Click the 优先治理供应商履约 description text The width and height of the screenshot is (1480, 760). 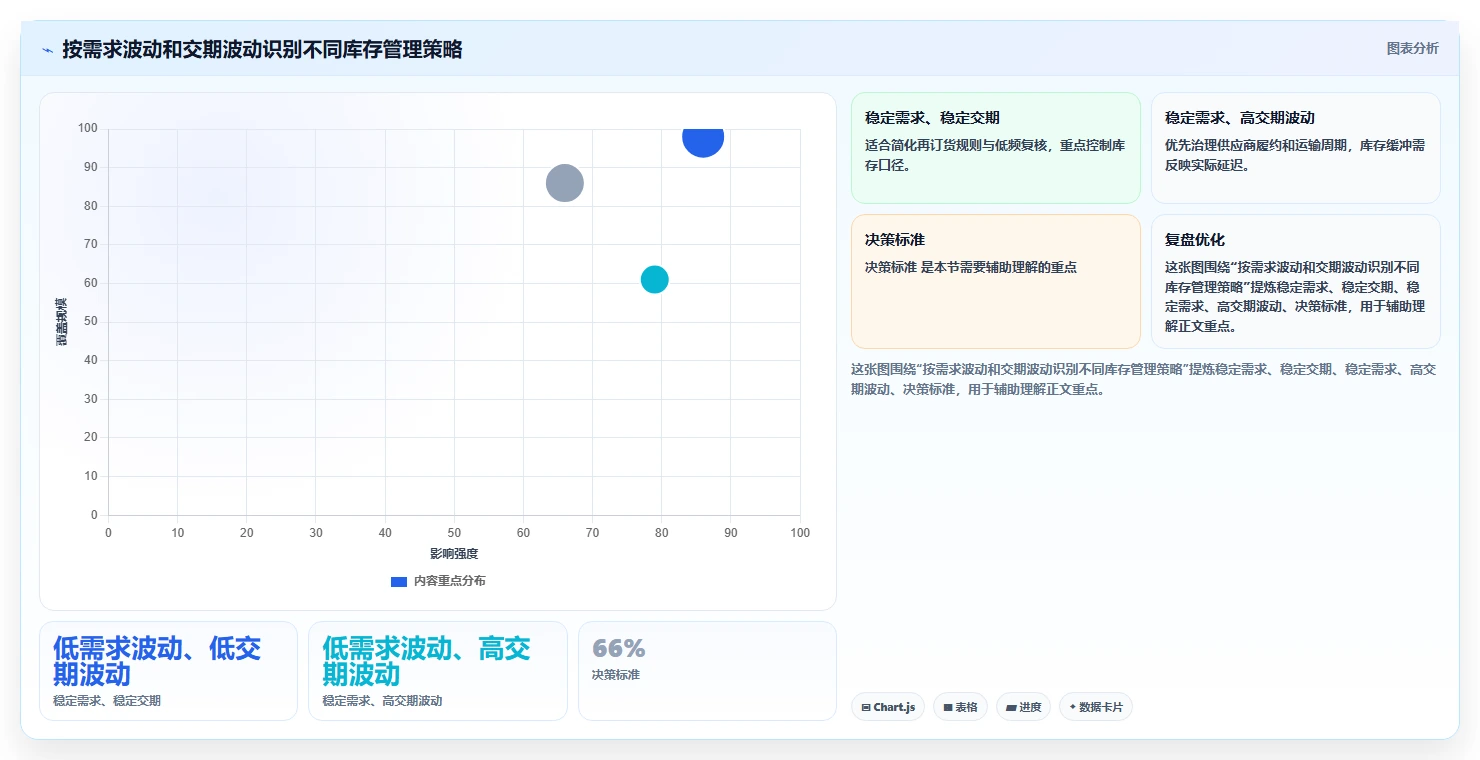click(1295, 155)
